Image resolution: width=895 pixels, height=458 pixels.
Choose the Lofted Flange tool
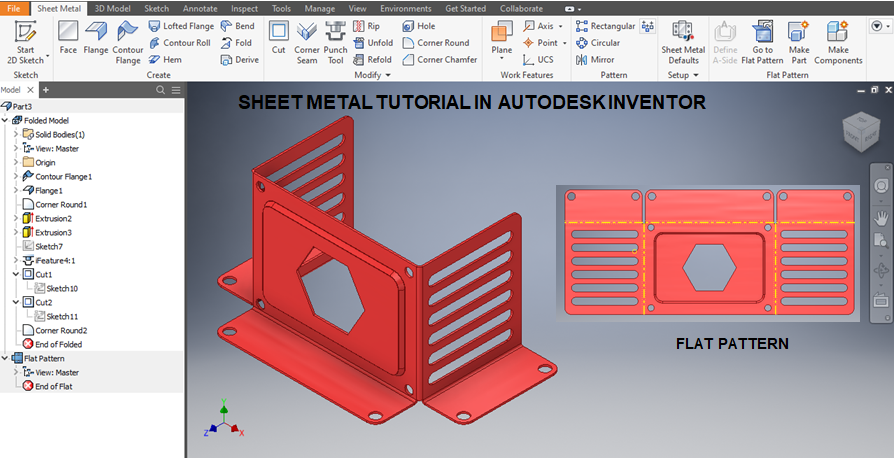tap(181, 26)
